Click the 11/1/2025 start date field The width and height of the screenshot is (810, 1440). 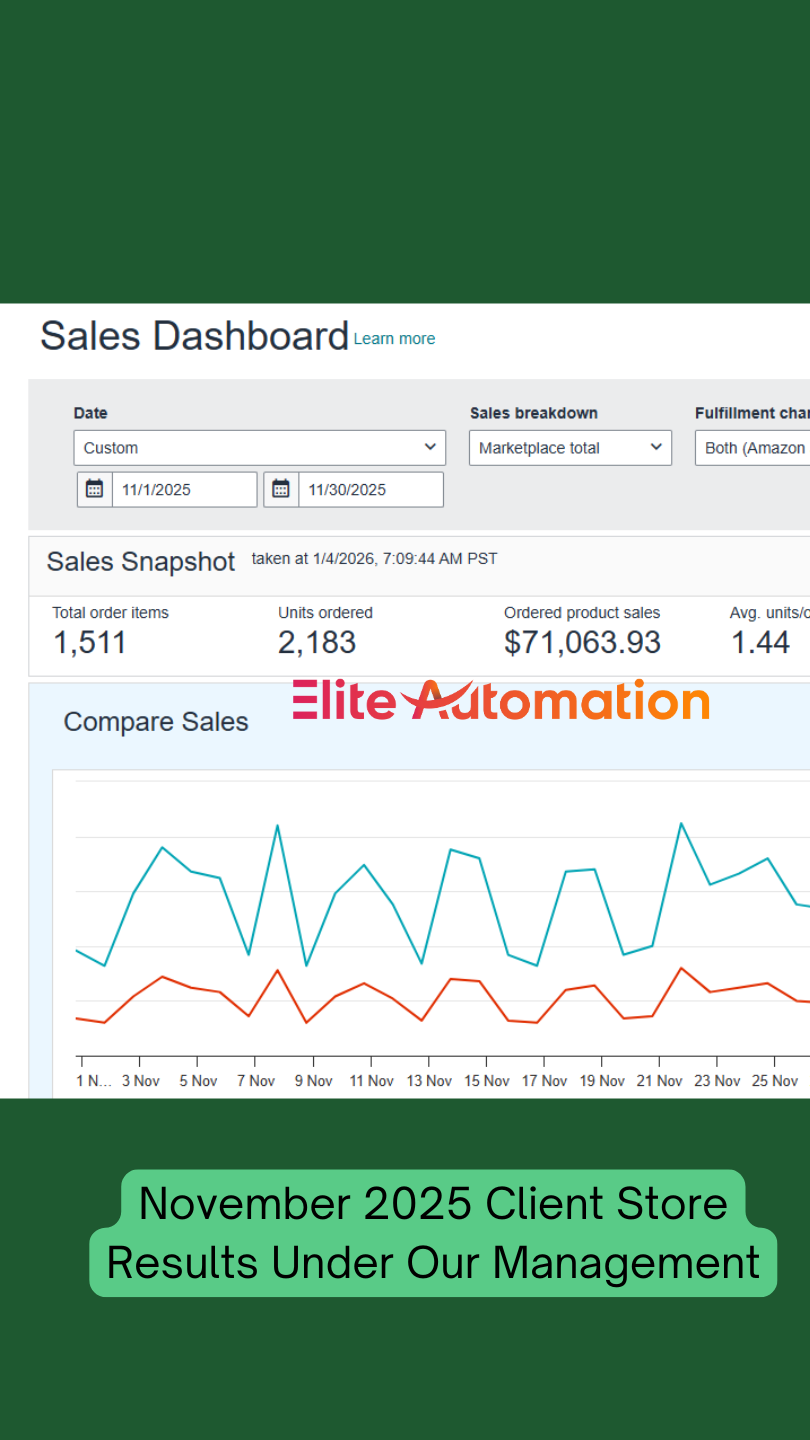click(x=183, y=490)
